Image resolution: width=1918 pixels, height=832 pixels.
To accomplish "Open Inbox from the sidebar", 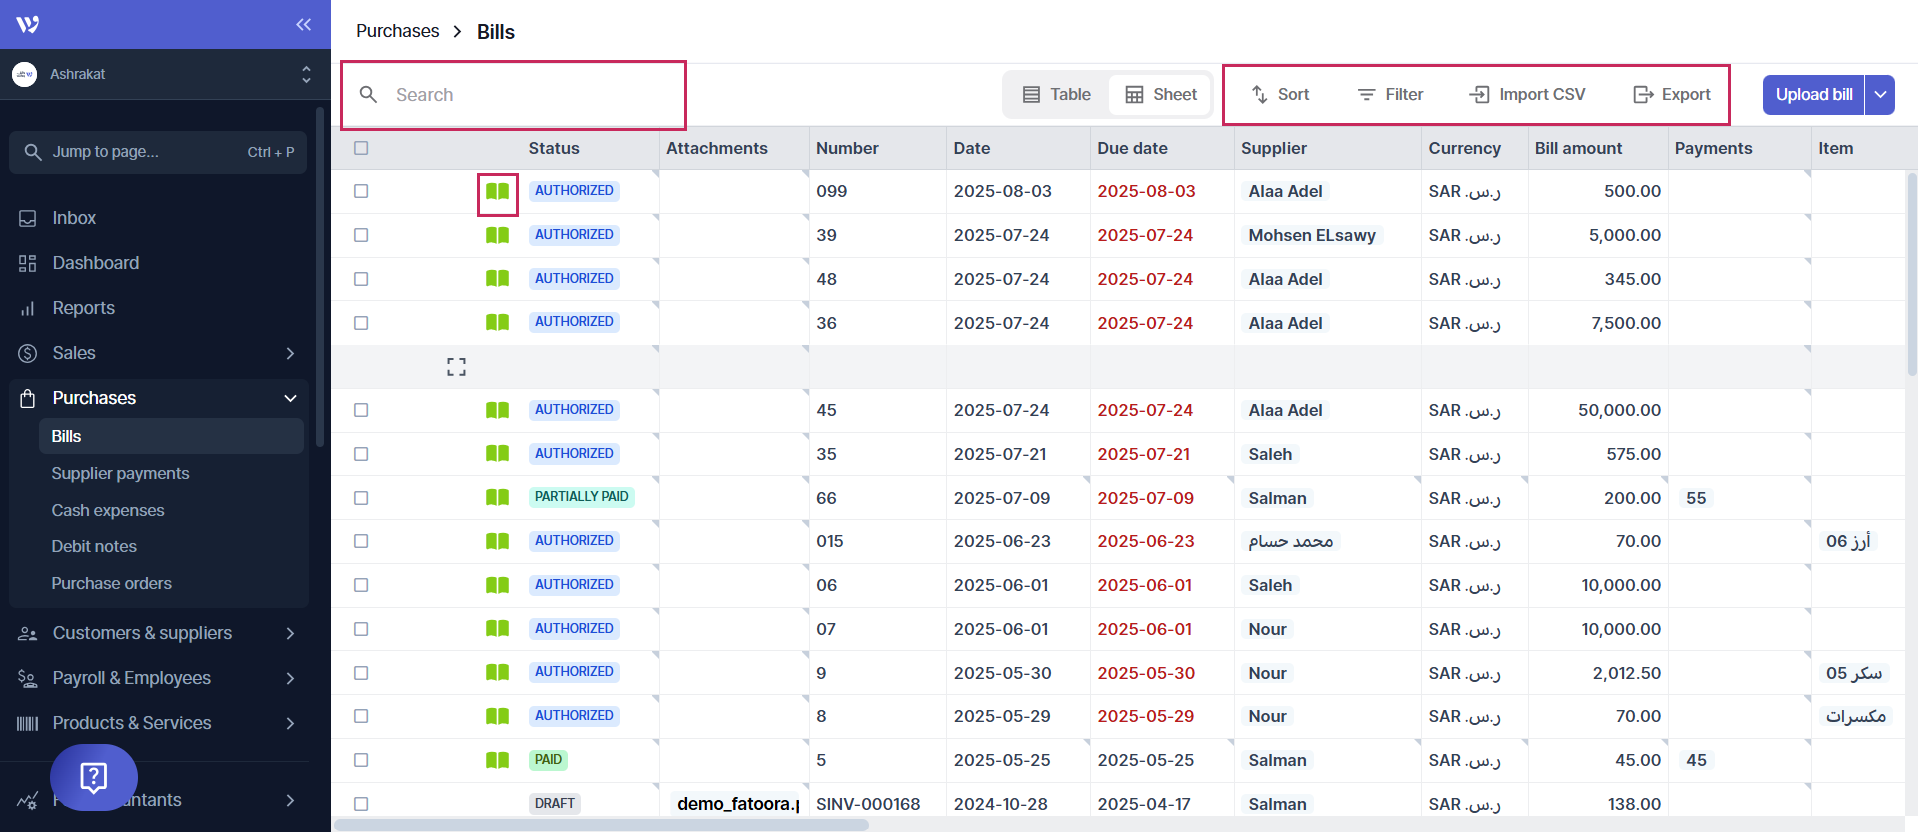I will [x=74, y=218].
